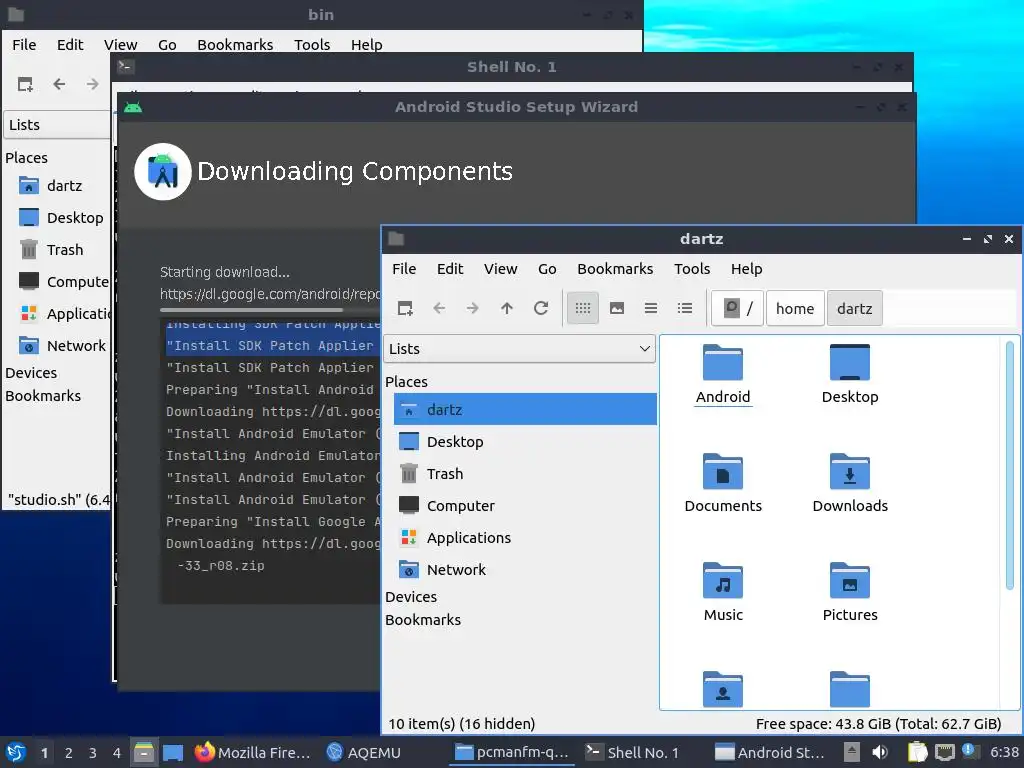The height and width of the screenshot is (768, 1024).
Task: Switch to thumbnail view in dartz window
Action: click(x=616, y=308)
